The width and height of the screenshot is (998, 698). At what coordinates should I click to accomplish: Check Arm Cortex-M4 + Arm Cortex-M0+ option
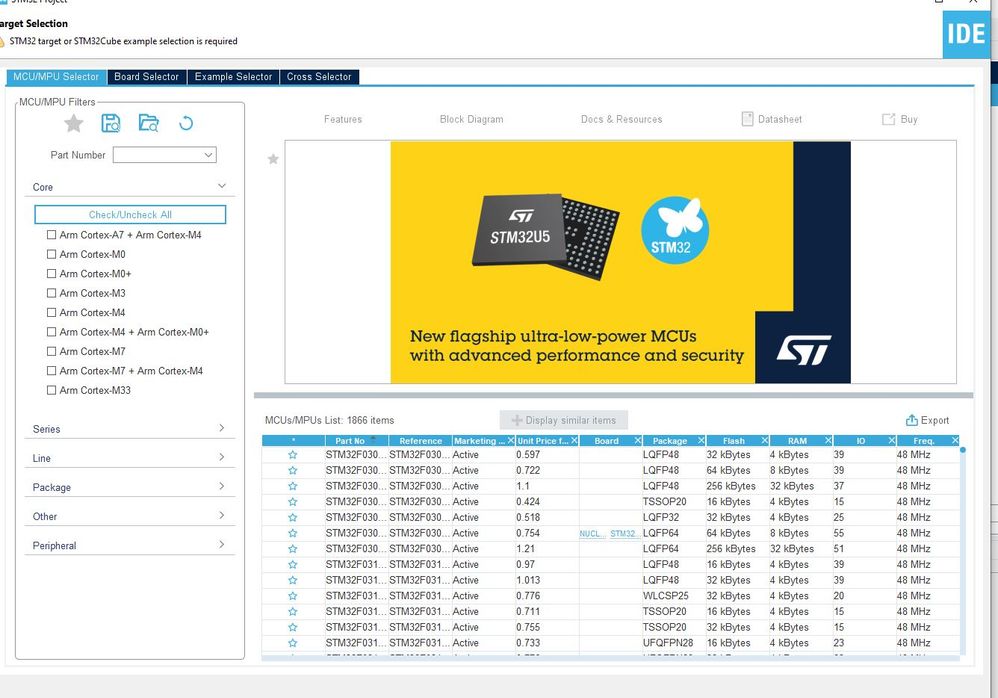click(x=52, y=332)
